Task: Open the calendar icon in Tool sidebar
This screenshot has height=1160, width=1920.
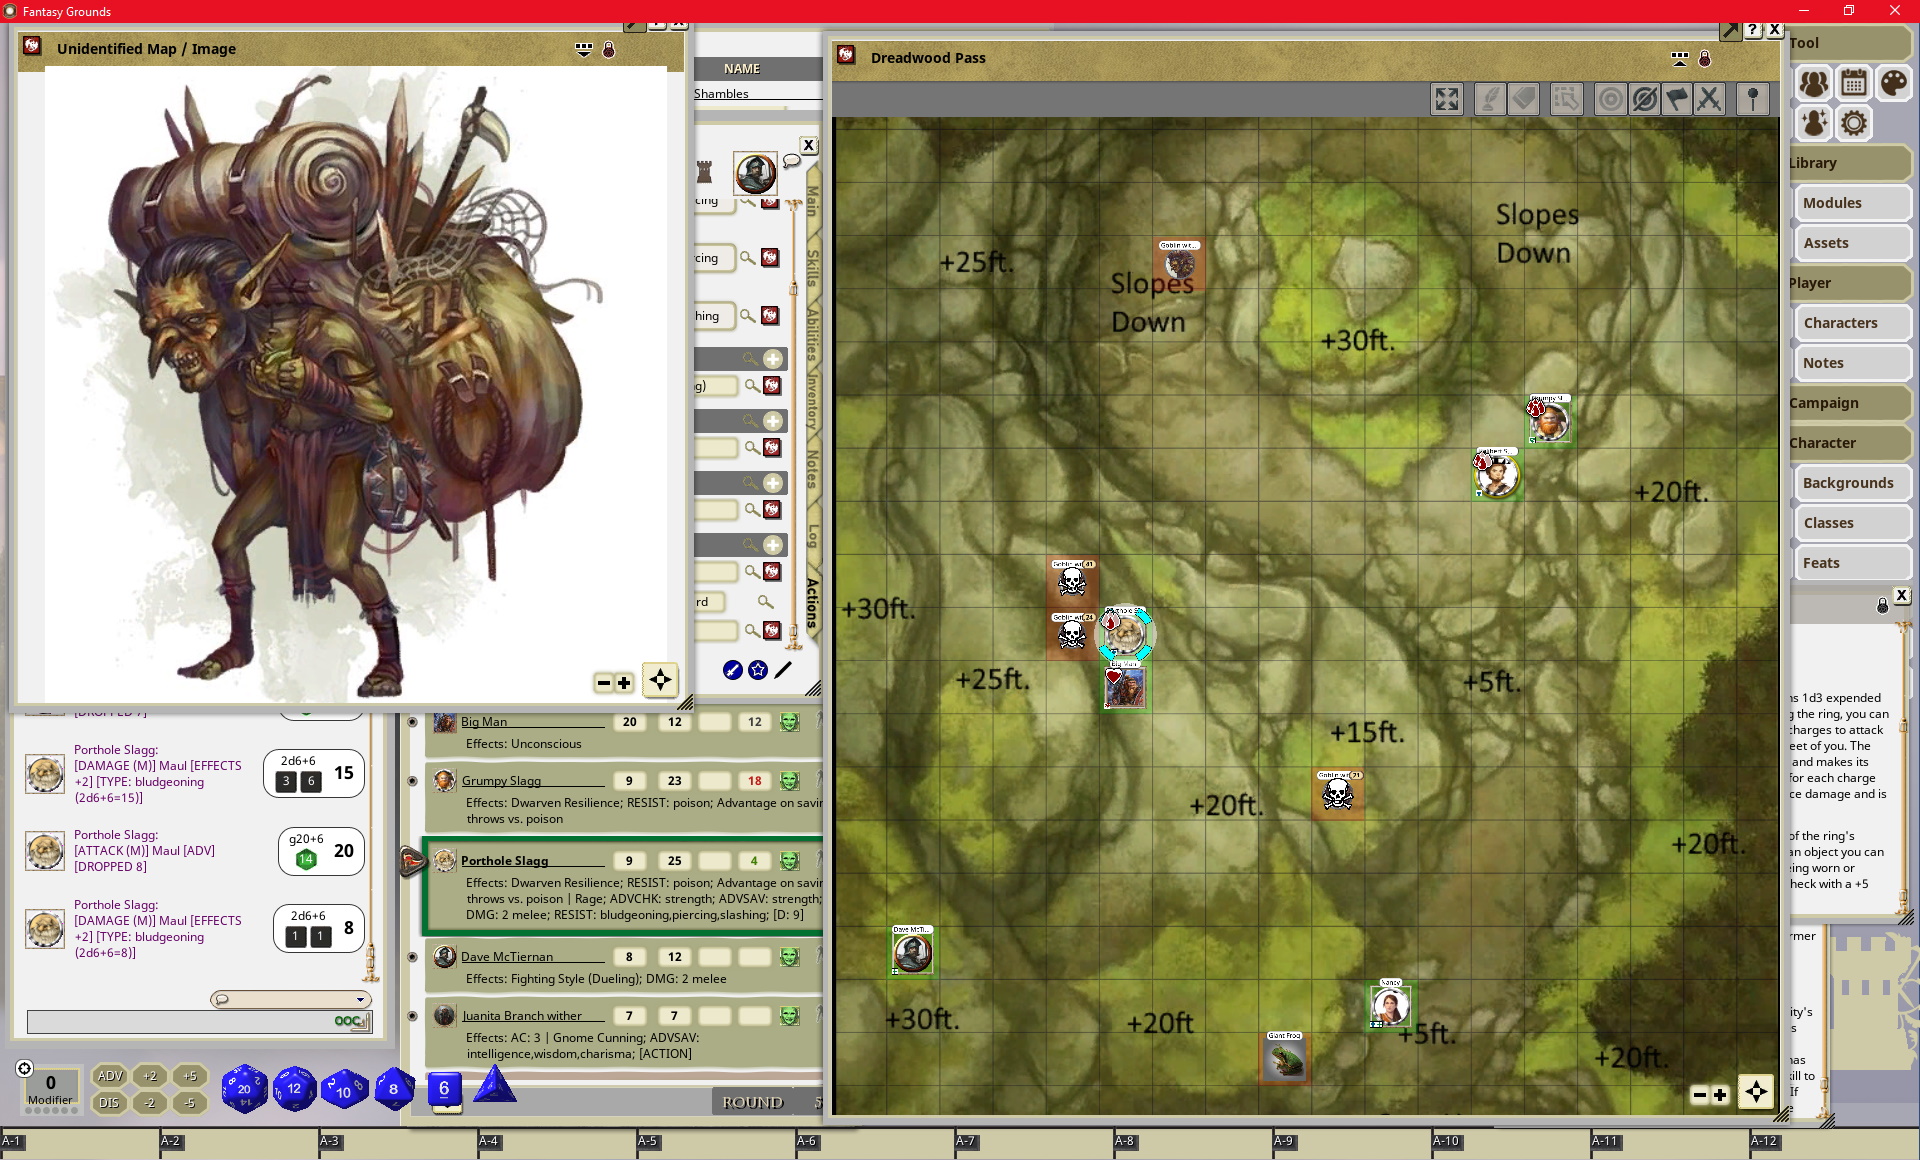Action: click(x=1854, y=83)
